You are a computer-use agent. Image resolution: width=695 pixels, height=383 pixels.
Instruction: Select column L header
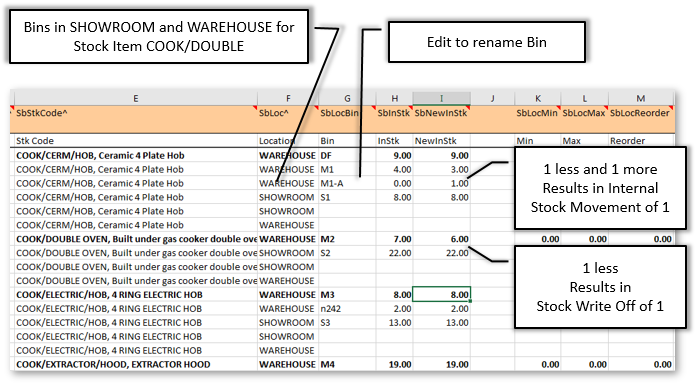point(585,98)
